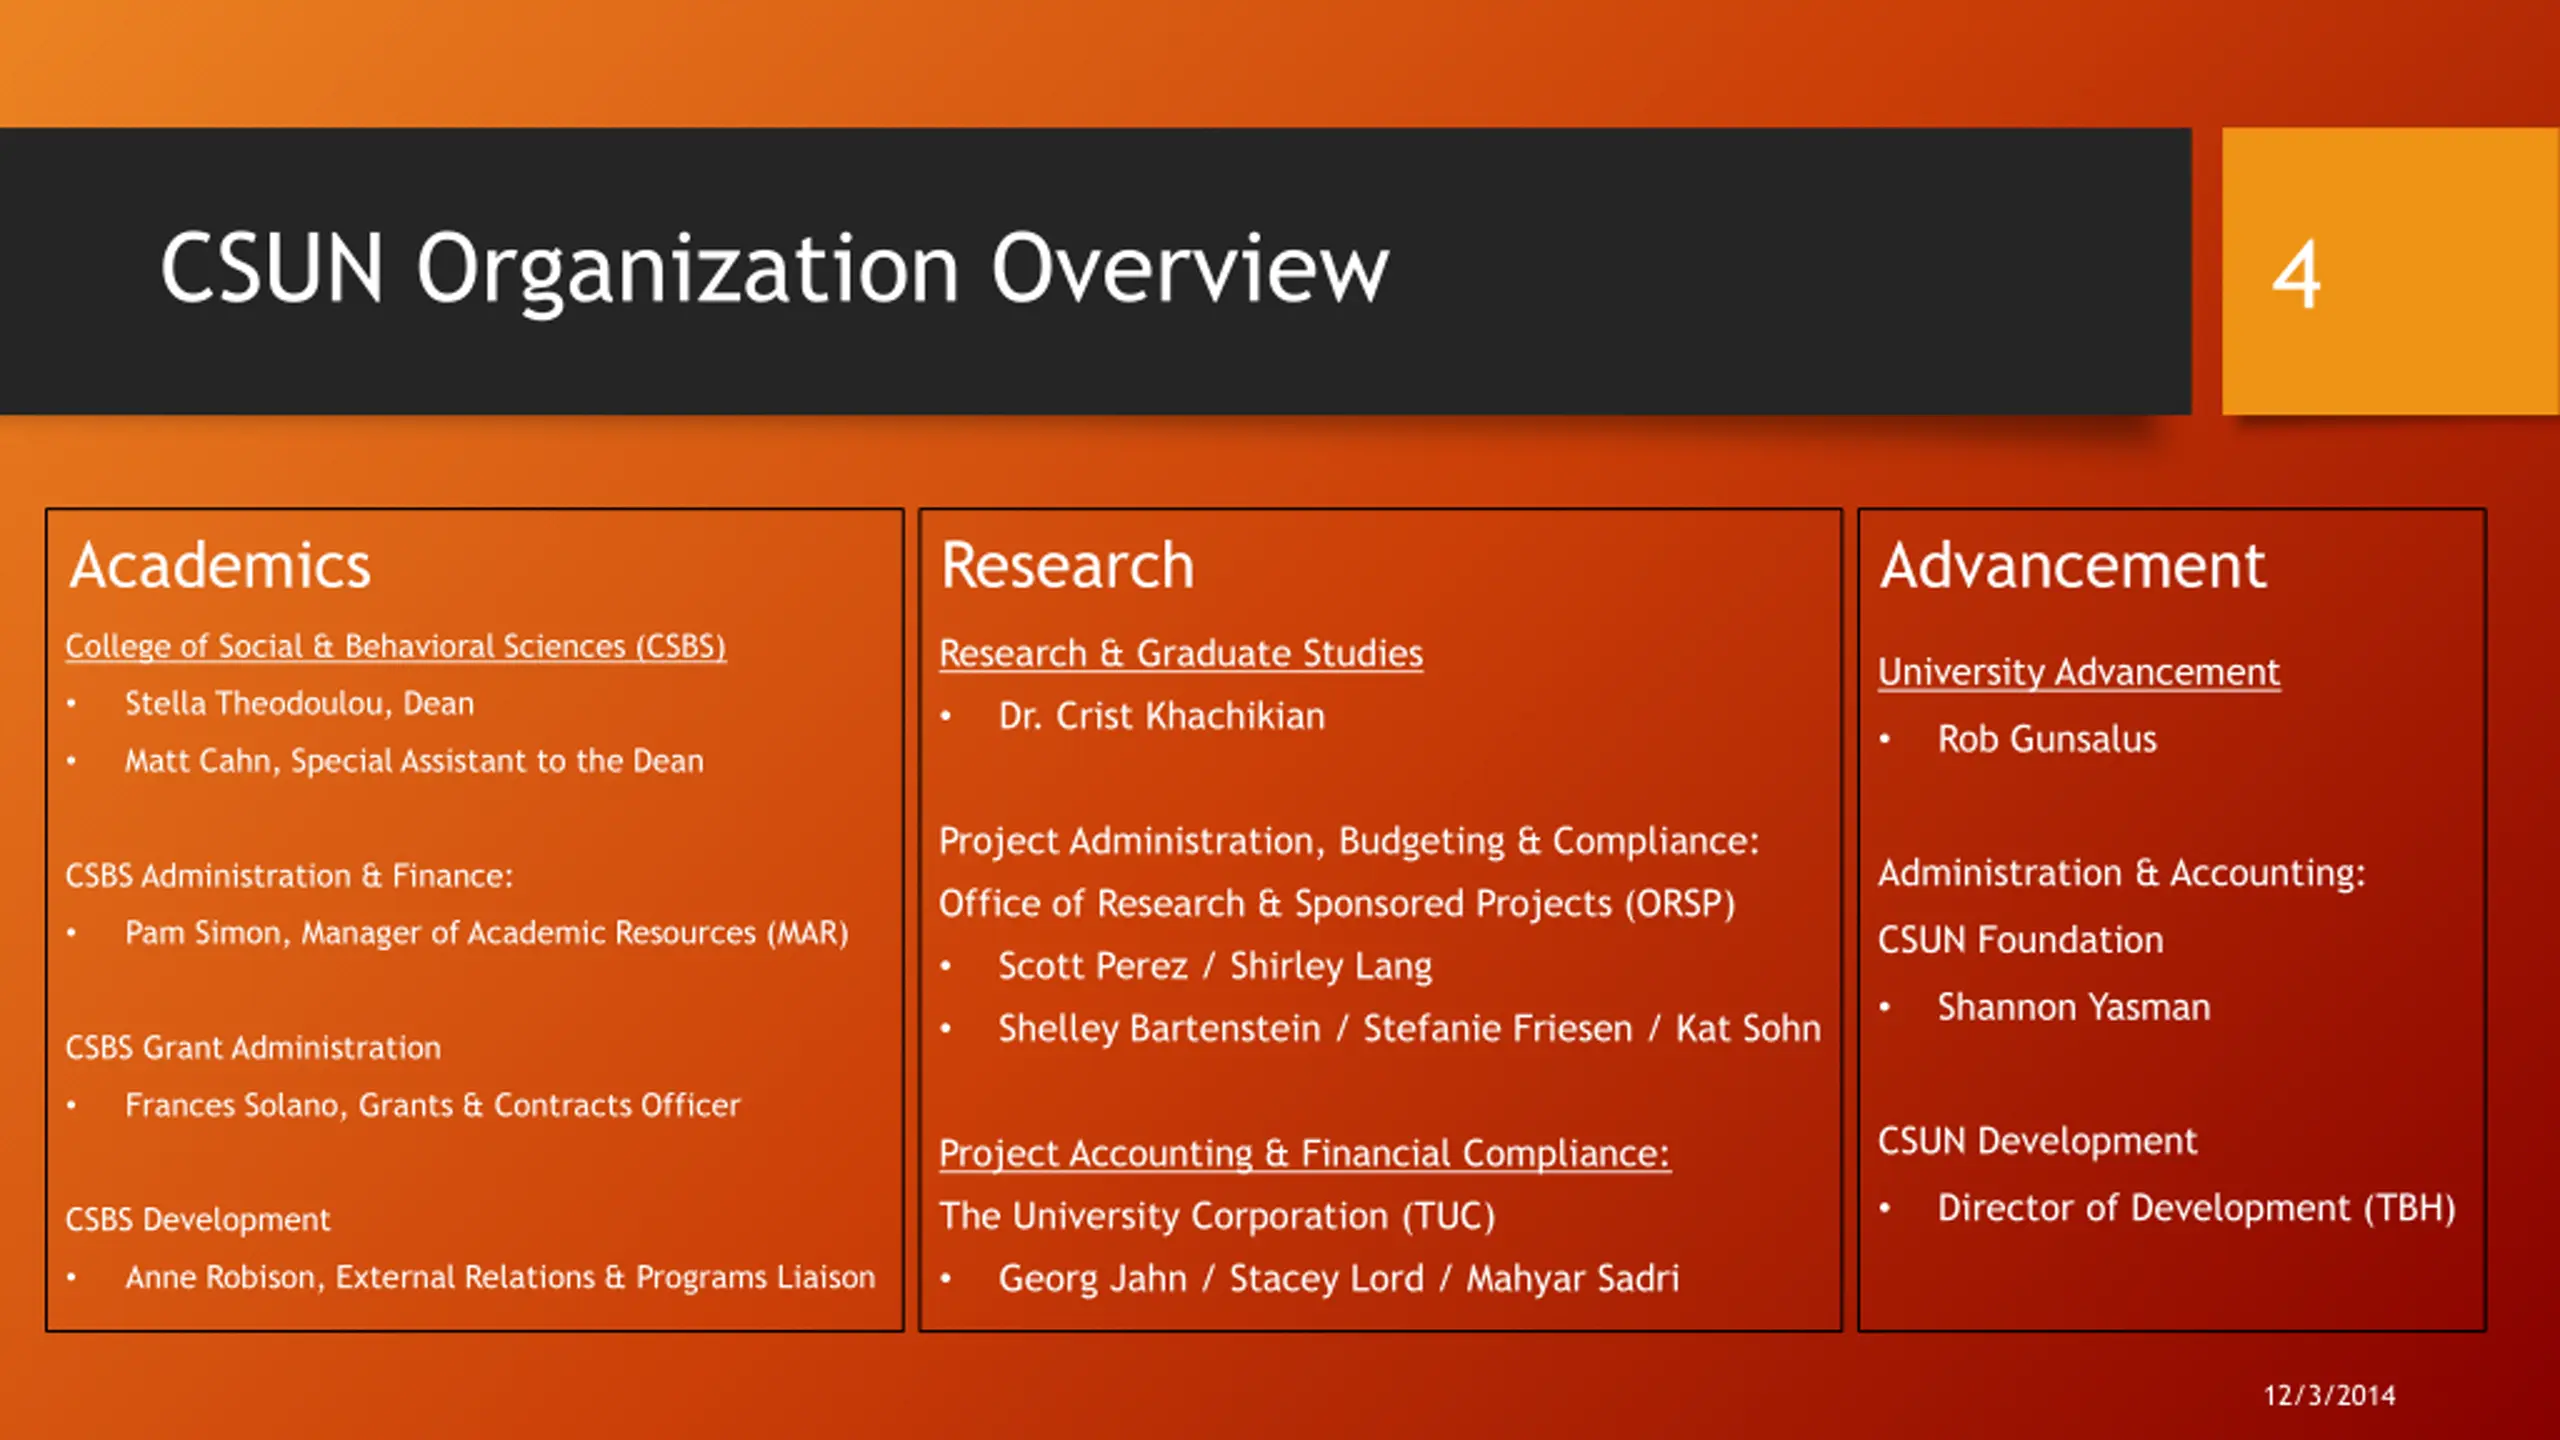Click 'Matt Cahn, Special Assistant to the Dean'

(x=414, y=761)
